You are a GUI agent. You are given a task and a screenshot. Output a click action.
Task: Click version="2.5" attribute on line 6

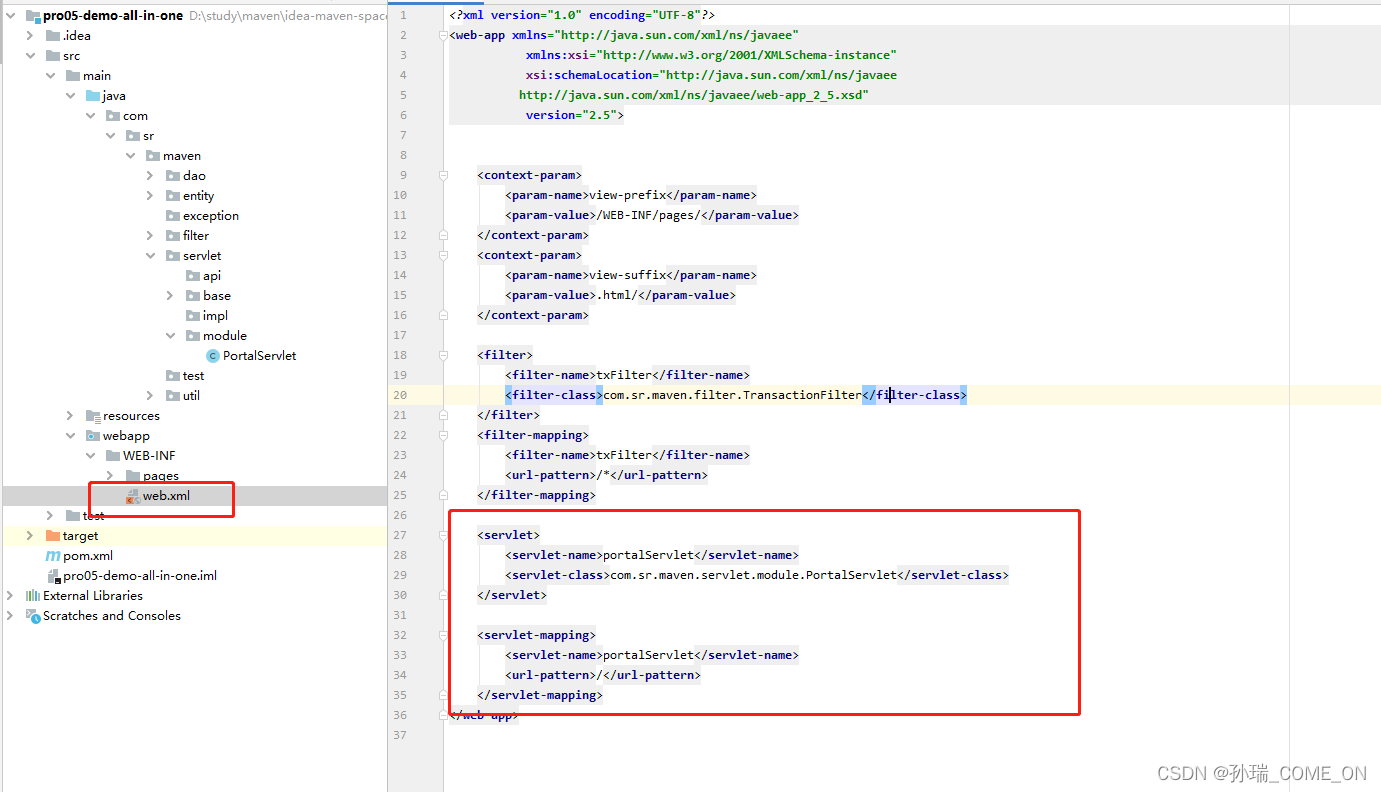[571, 115]
